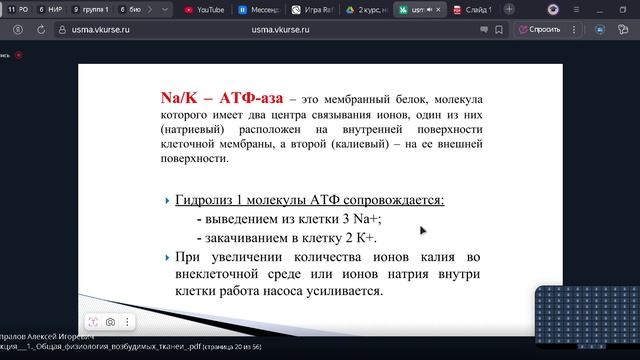Expand the tab groups dropdown arrow

click(164, 9)
